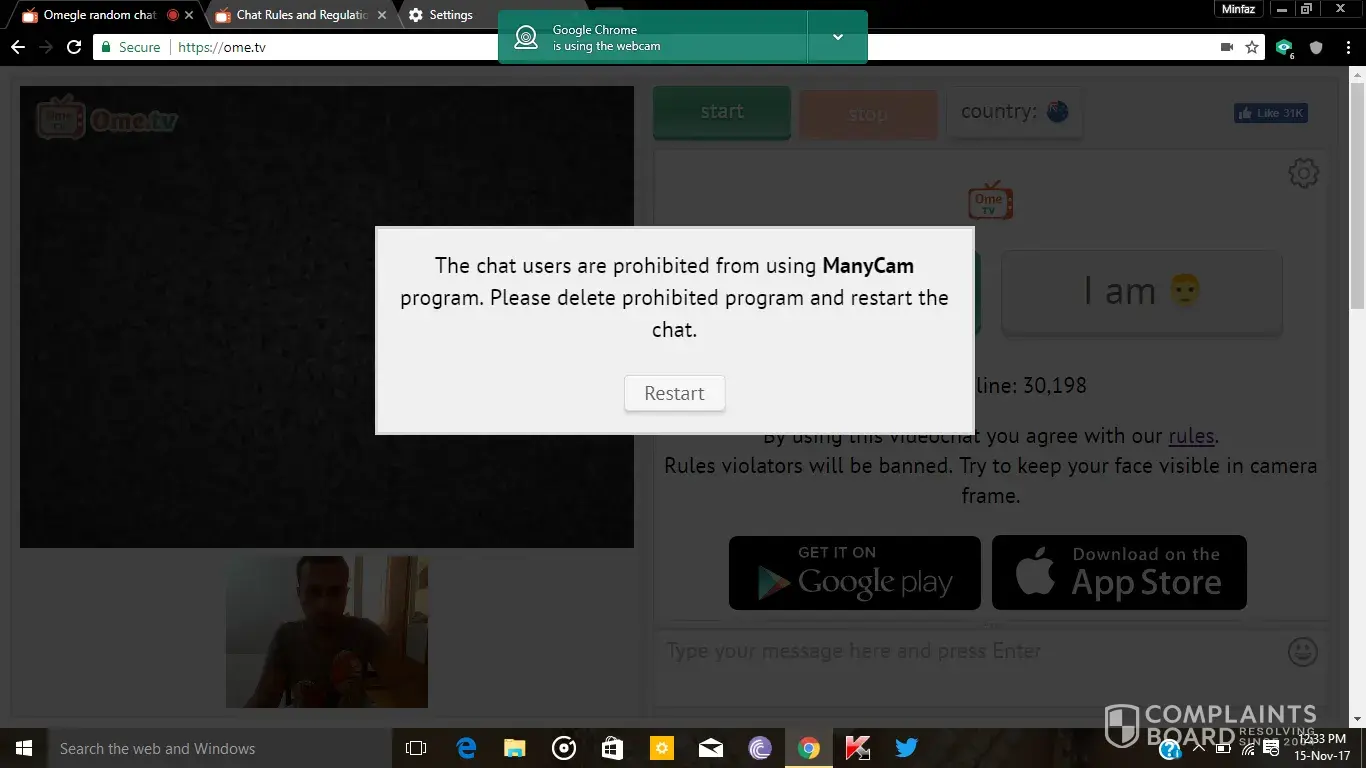Open the rules link

coord(1191,436)
